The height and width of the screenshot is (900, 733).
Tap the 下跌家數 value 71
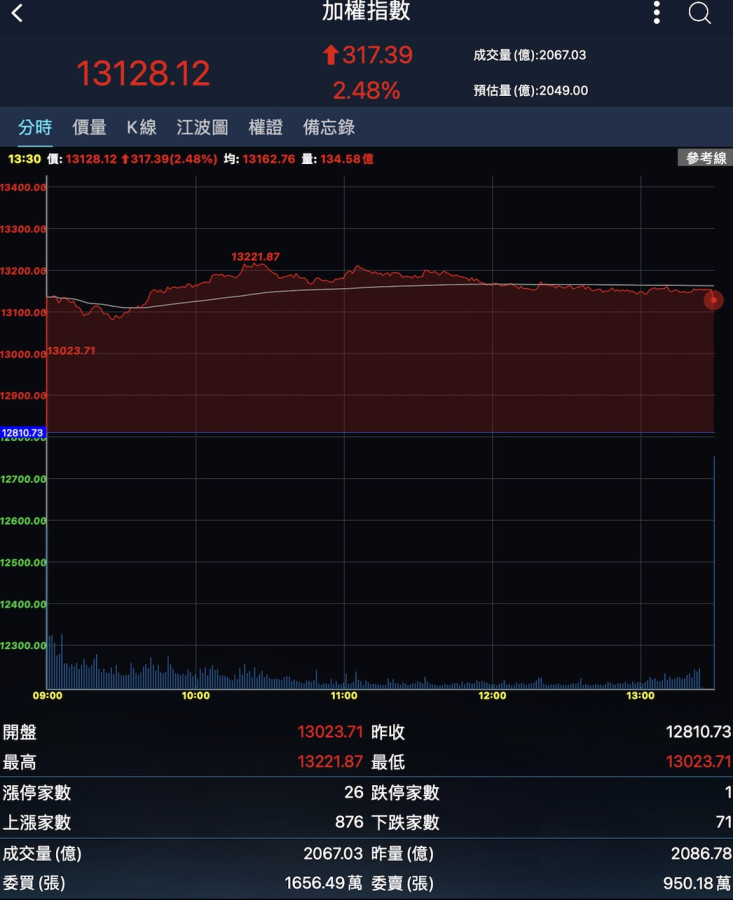pos(724,822)
